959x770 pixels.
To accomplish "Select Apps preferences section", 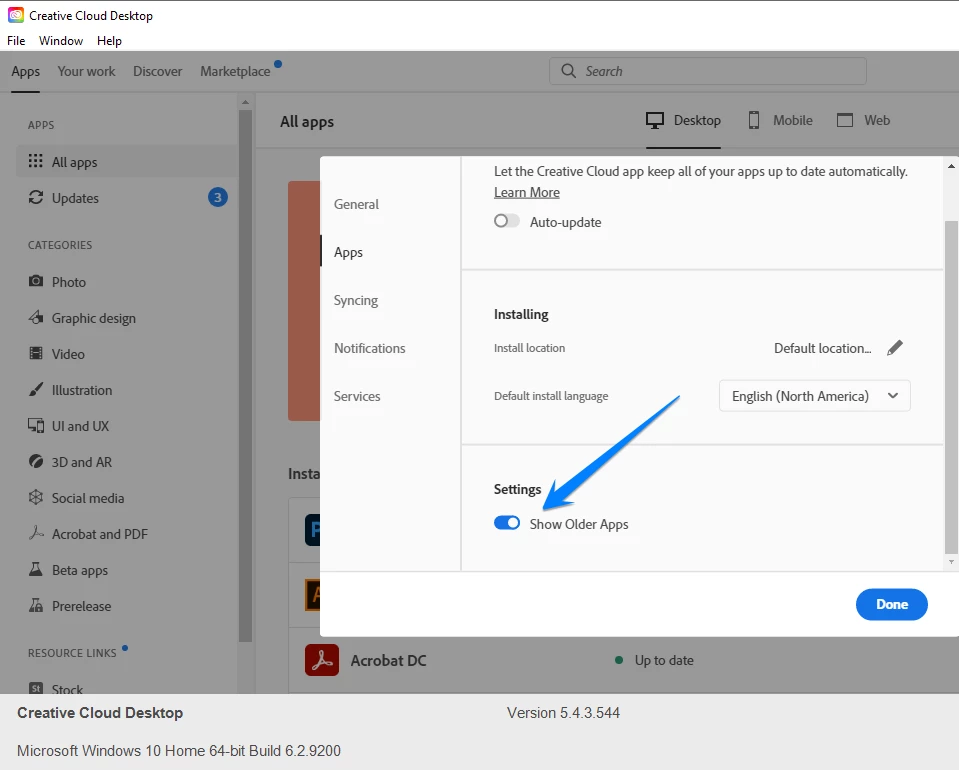I will (x=348, y=252).
